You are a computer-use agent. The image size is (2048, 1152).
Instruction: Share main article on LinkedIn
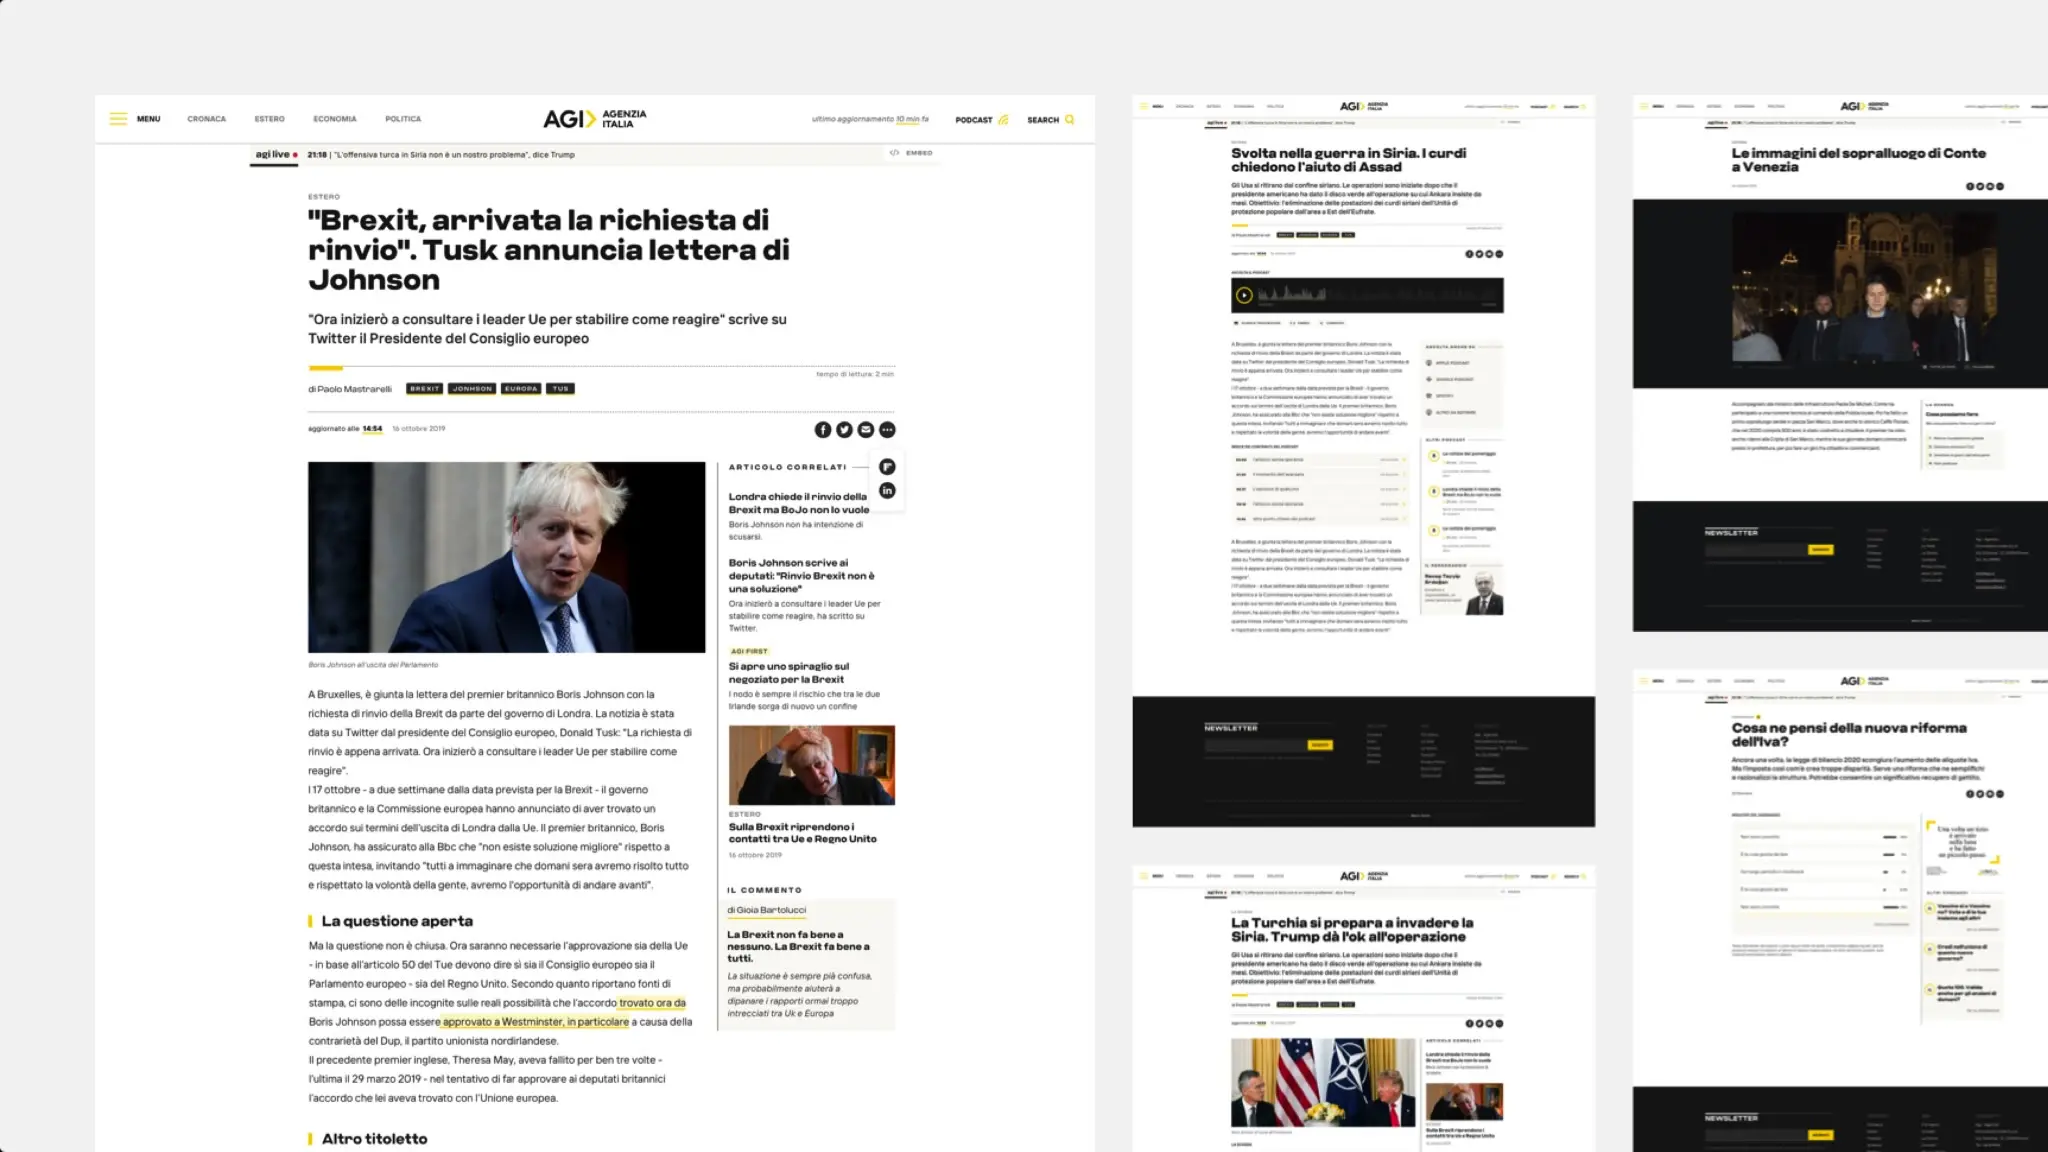coord(887,490)
